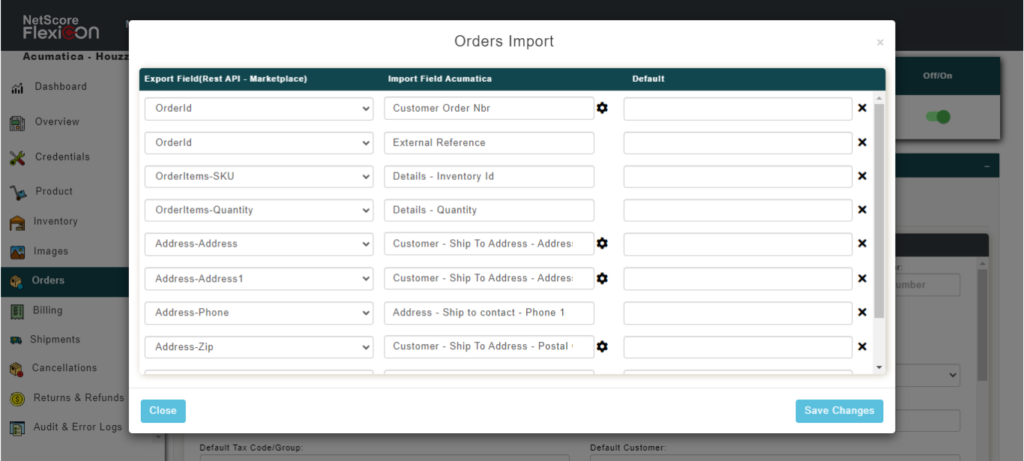Toggle the green Off/On switch
Screen dimensions: 1024x461
point(937,117)
